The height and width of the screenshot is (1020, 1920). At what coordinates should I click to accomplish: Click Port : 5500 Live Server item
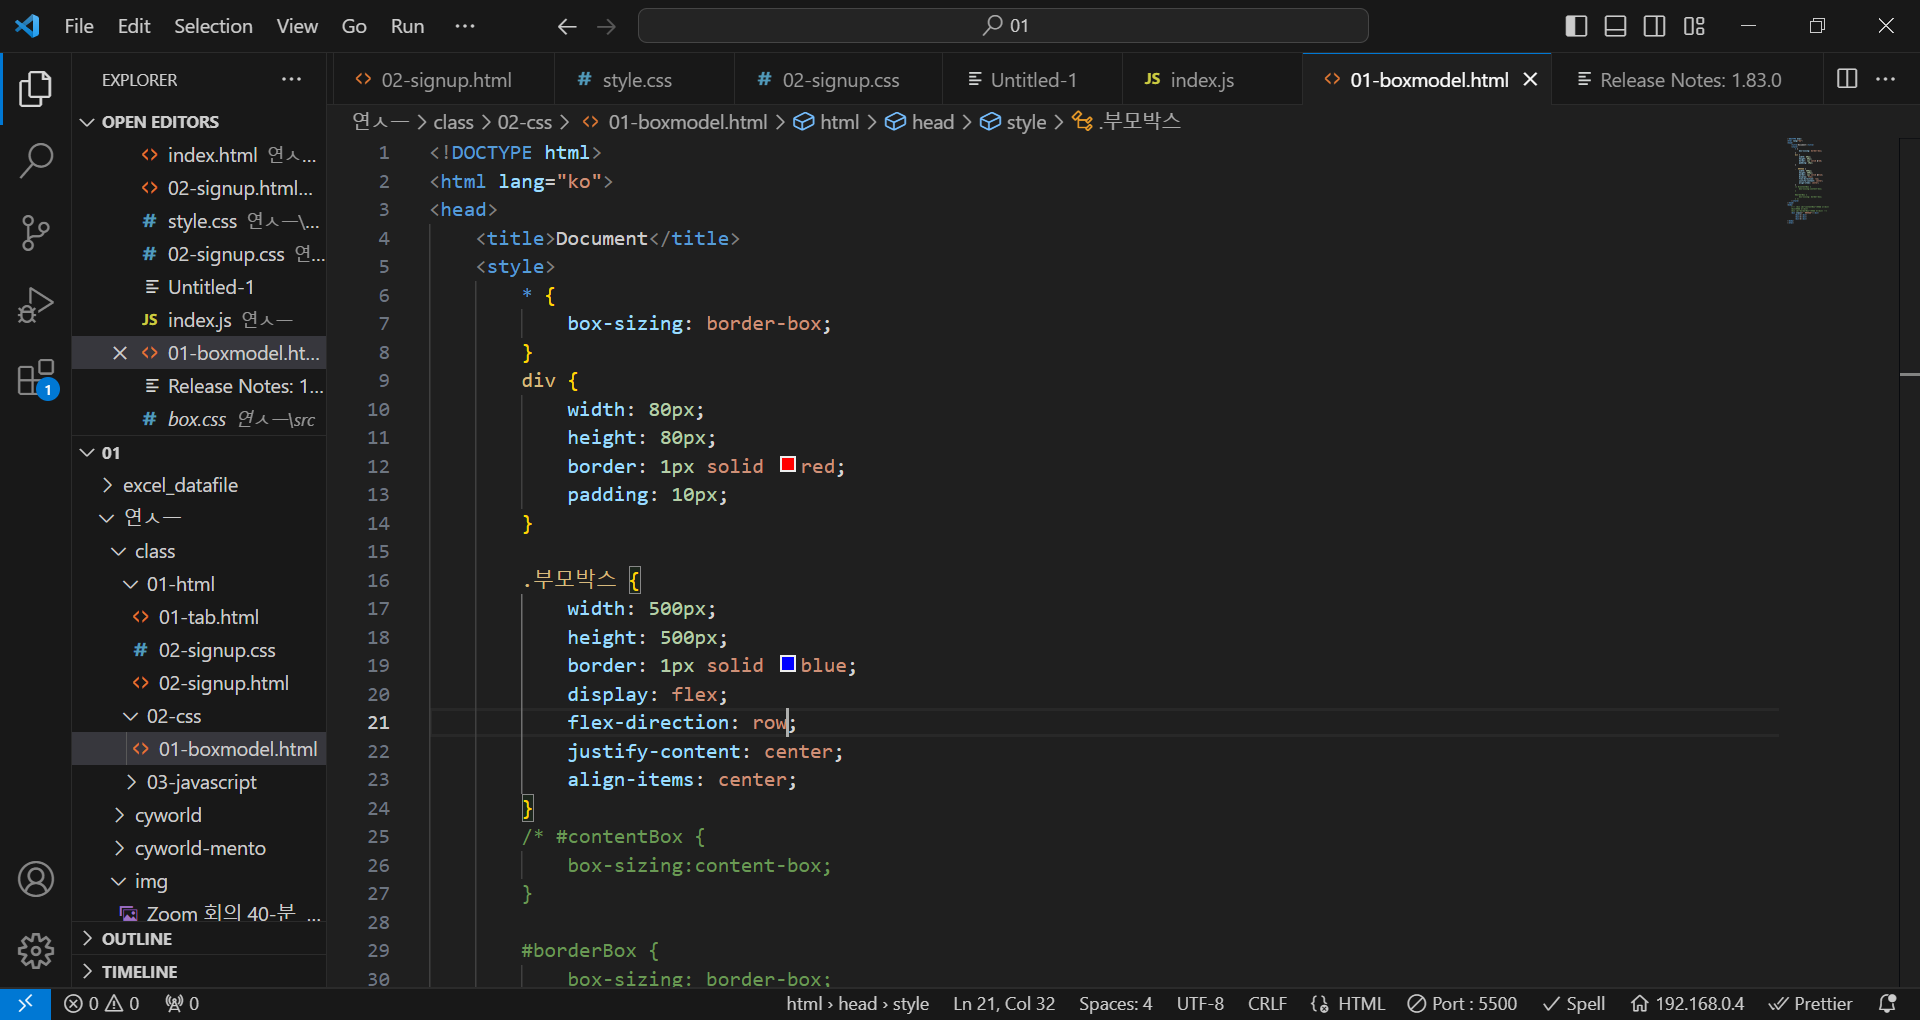(1462, 1003)
